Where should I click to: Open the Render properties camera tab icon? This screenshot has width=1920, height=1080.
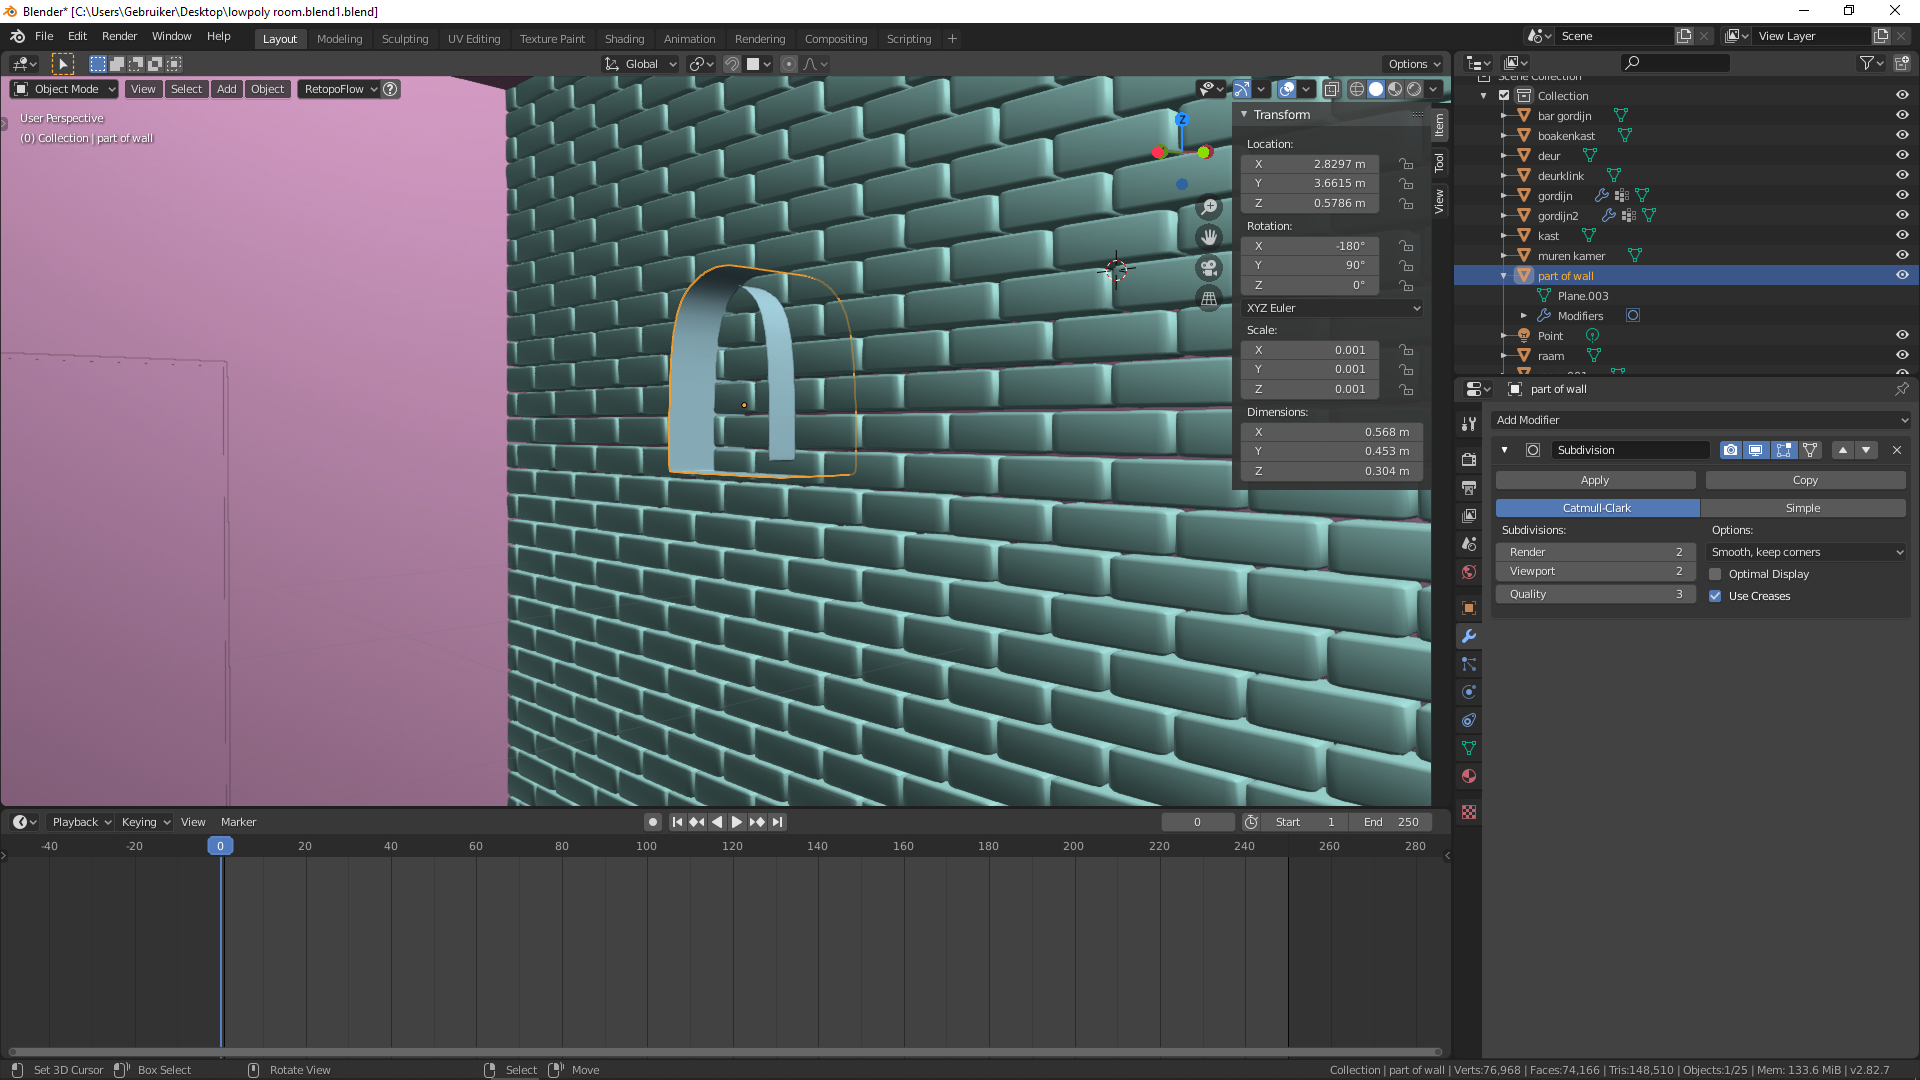tap(1468, 459)
